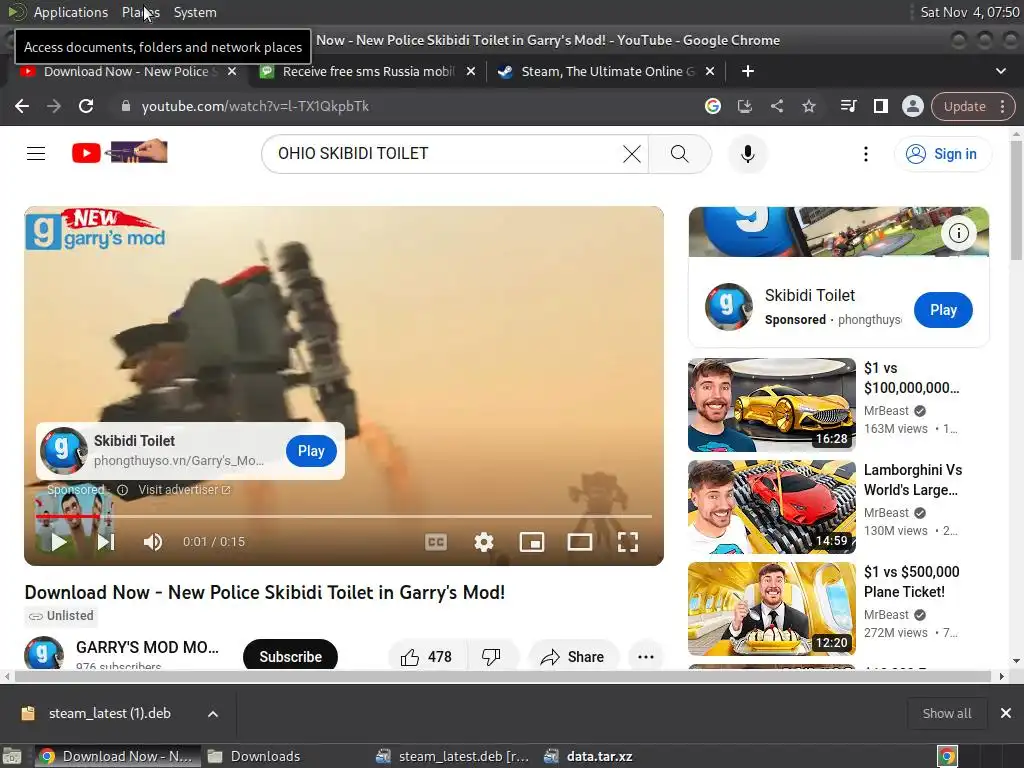
Task: Open Chrome Update menu
Action: click(973, 106)
